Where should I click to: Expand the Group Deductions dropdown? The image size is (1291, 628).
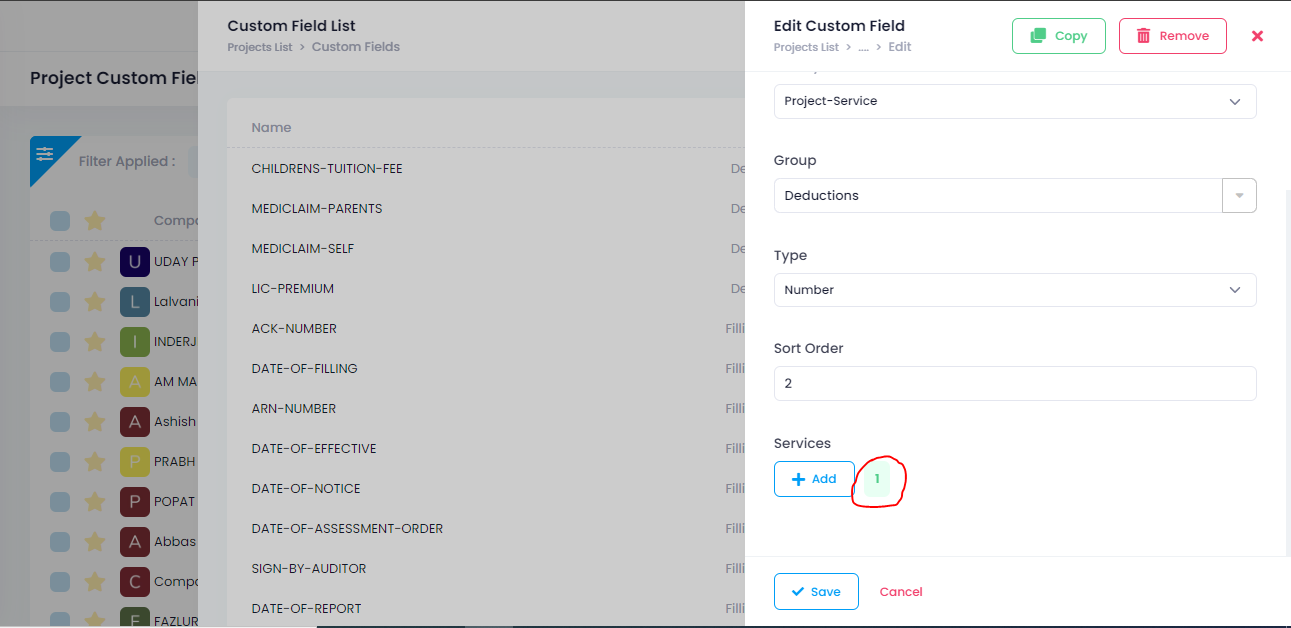[x=1238, y=196]
